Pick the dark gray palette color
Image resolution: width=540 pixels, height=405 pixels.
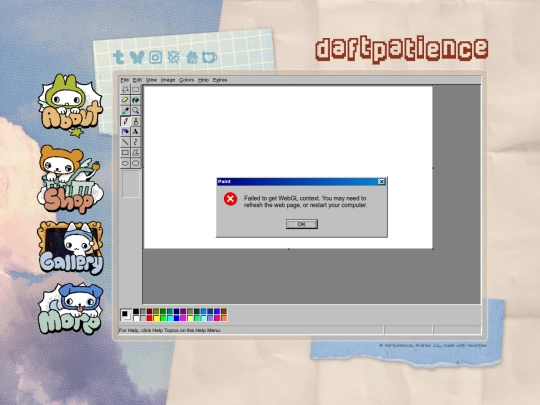click(143, 312)
